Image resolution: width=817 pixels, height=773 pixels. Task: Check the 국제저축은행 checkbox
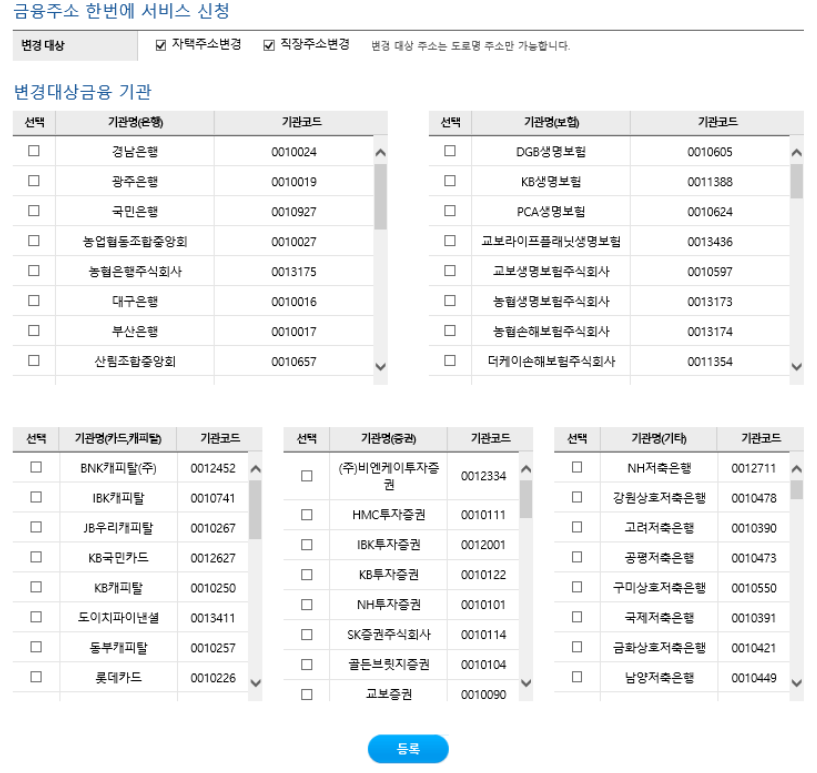point(577,617)
